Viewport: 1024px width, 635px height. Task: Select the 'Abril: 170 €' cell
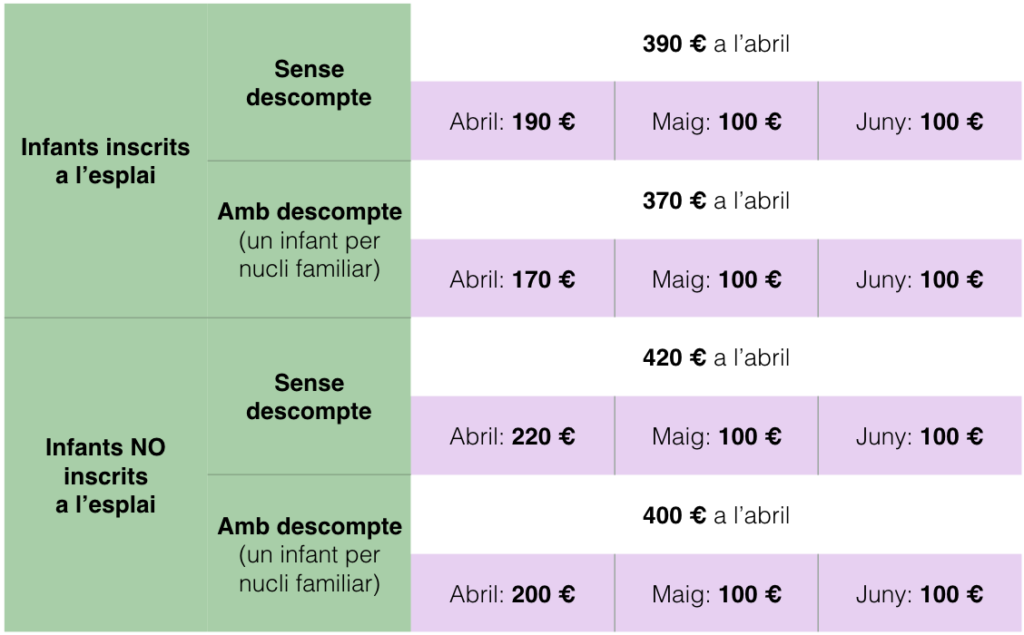[513, 279]
